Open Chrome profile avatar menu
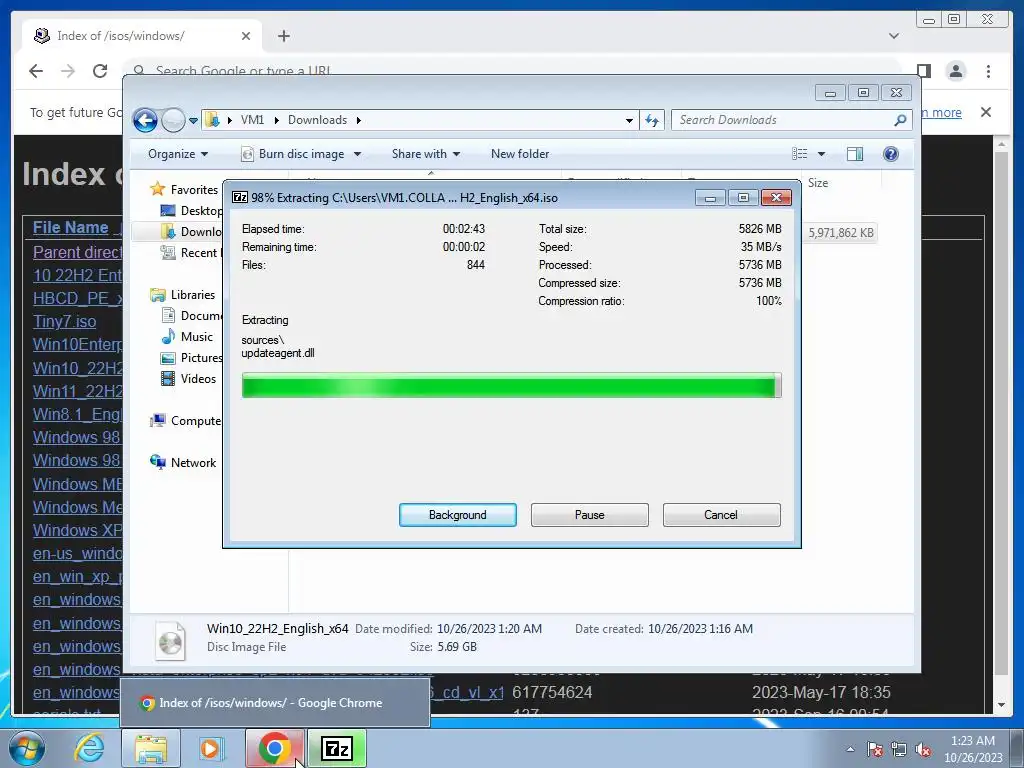The width and height of the screenshot is (1024, 768). [x=956, y=71]
